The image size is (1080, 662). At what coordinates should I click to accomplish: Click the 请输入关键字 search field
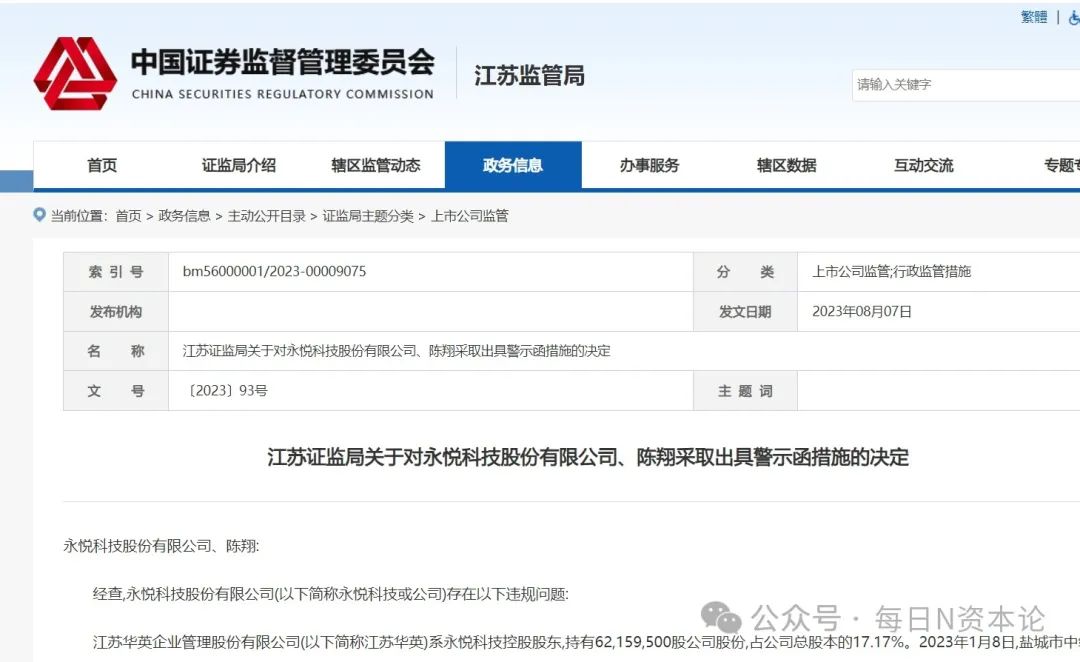coord(966,85)
